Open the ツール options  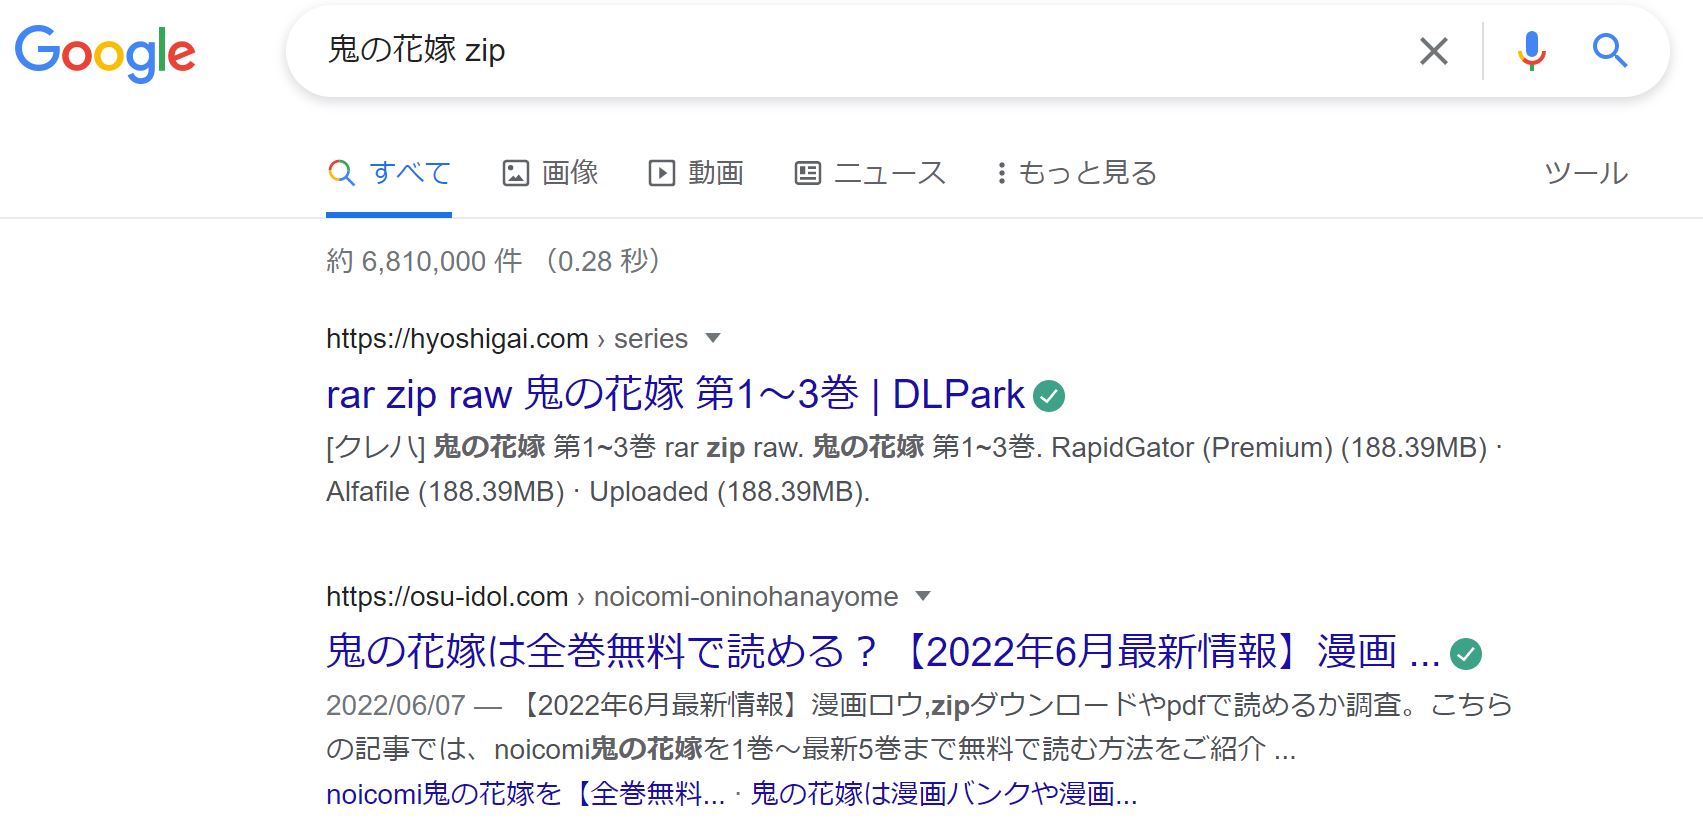[1586, 173]
